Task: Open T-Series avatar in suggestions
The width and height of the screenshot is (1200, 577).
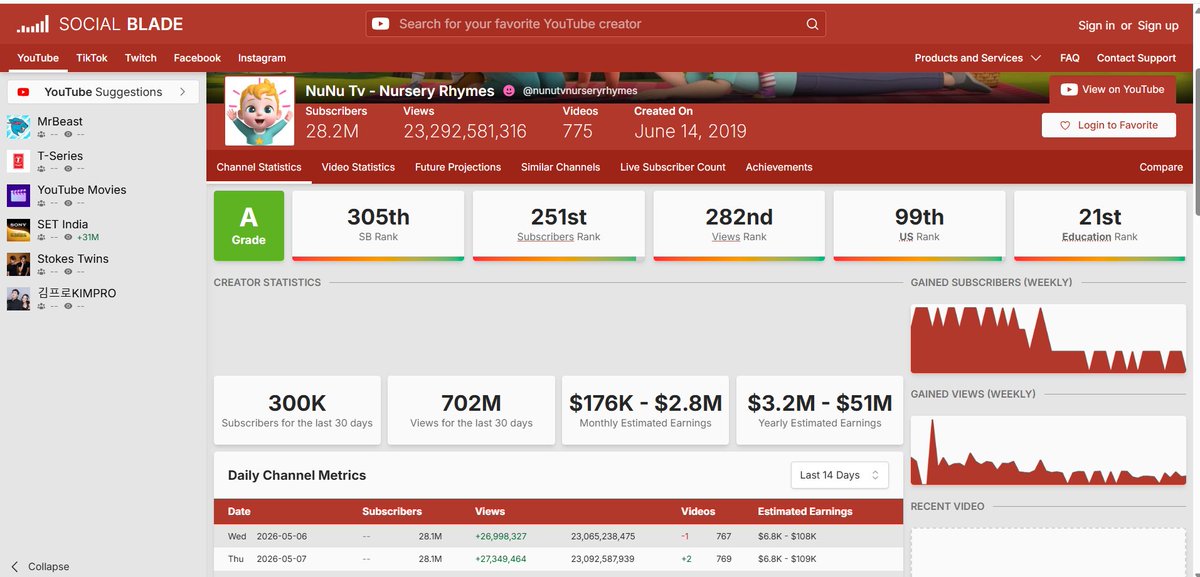Action: 18,161
